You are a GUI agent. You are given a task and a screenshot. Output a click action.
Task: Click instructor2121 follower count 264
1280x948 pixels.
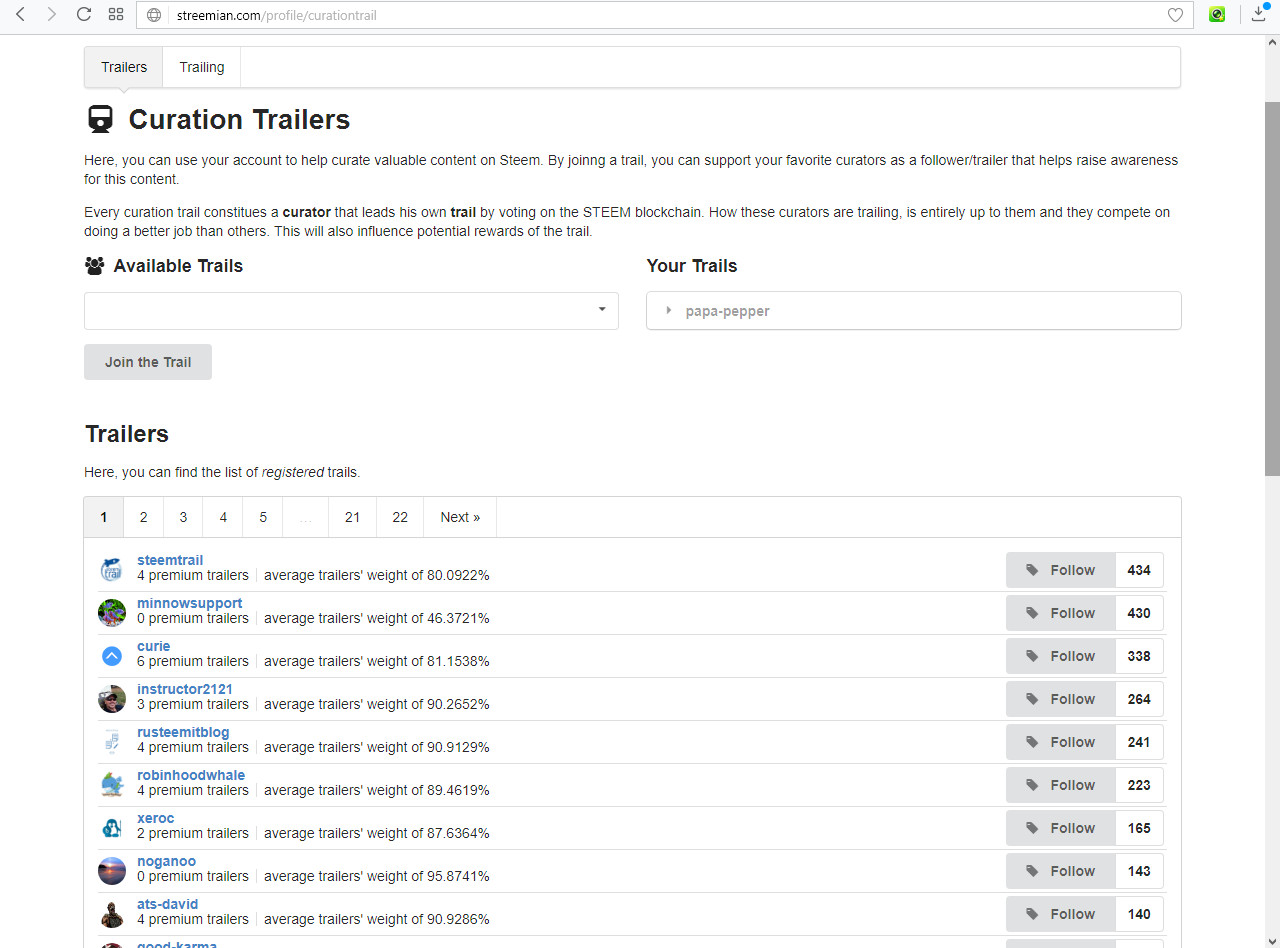pyautogui.click(x=1139, y=699)
